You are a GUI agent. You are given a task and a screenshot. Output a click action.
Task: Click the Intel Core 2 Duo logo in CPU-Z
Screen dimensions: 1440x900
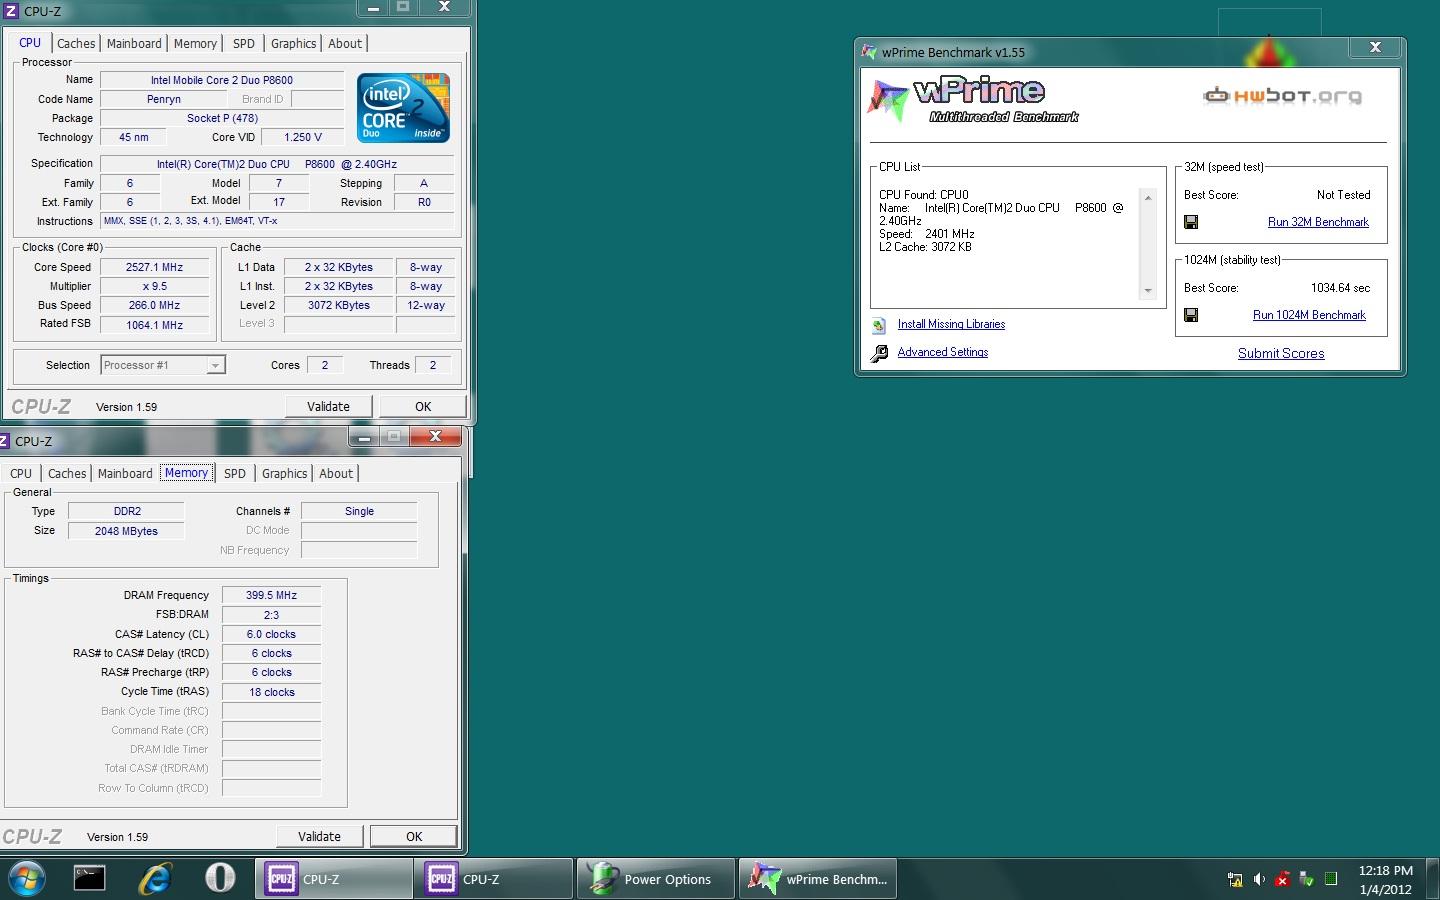pos(403,107)
